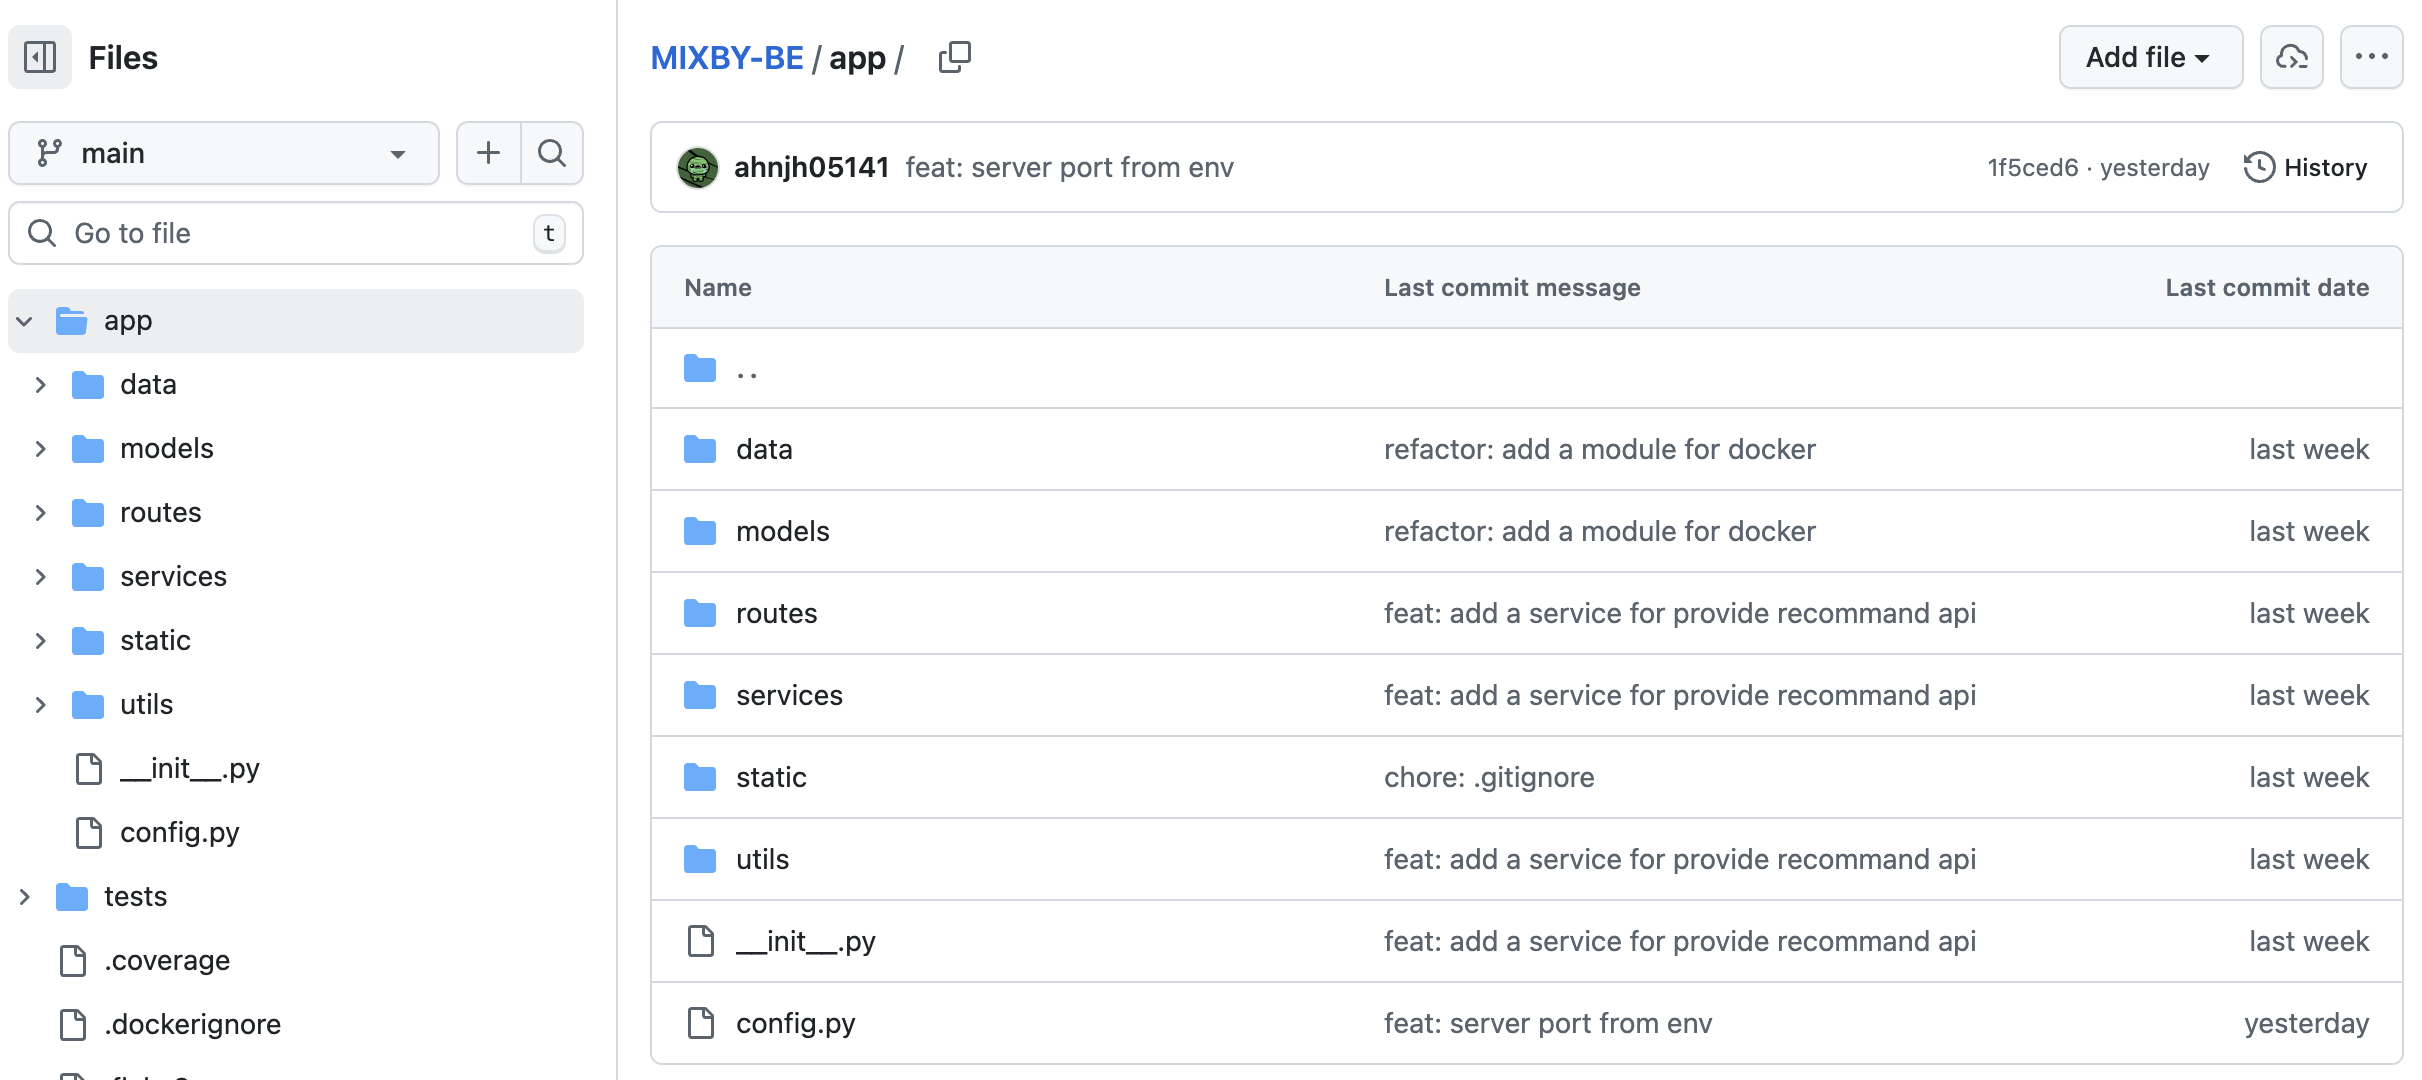The height and width of the screenshot is (1080, 2422).
Task: Select config.py in the file tree
Action: (x=179, y=832)
